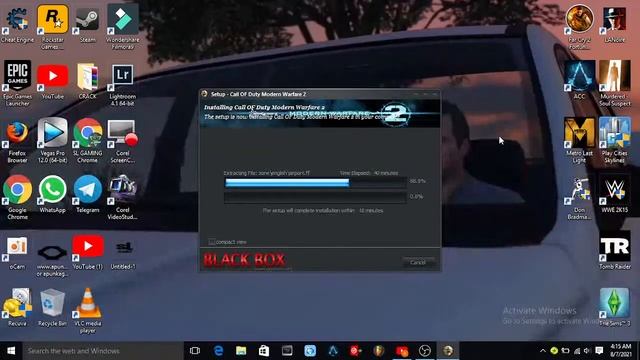Open Corel VideoStudio shortcut

tap(122, 198)
